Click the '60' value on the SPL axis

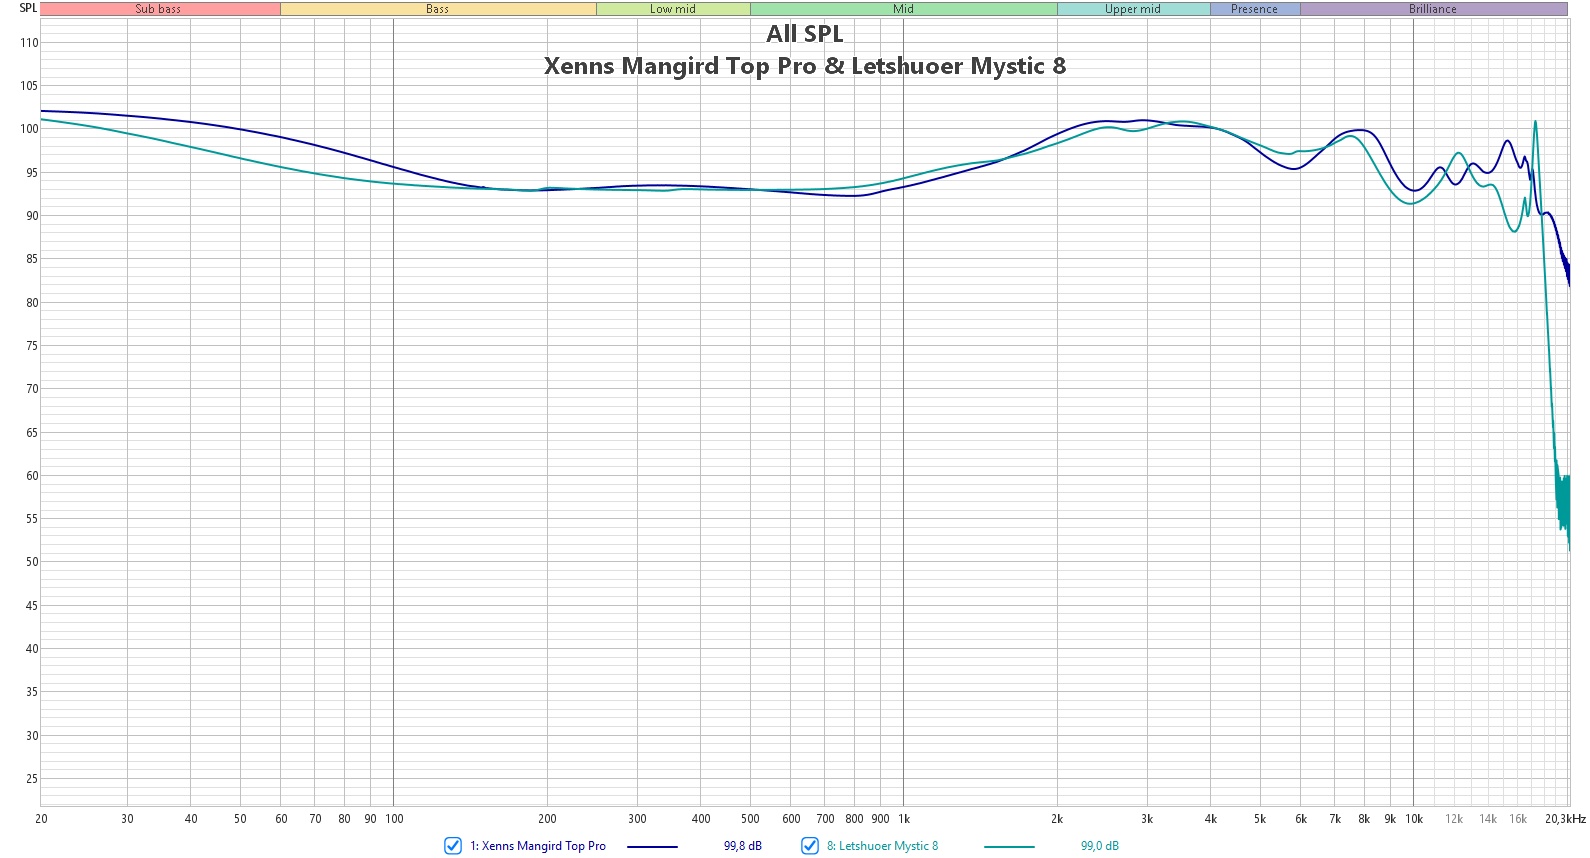click(x=32, y=476)
